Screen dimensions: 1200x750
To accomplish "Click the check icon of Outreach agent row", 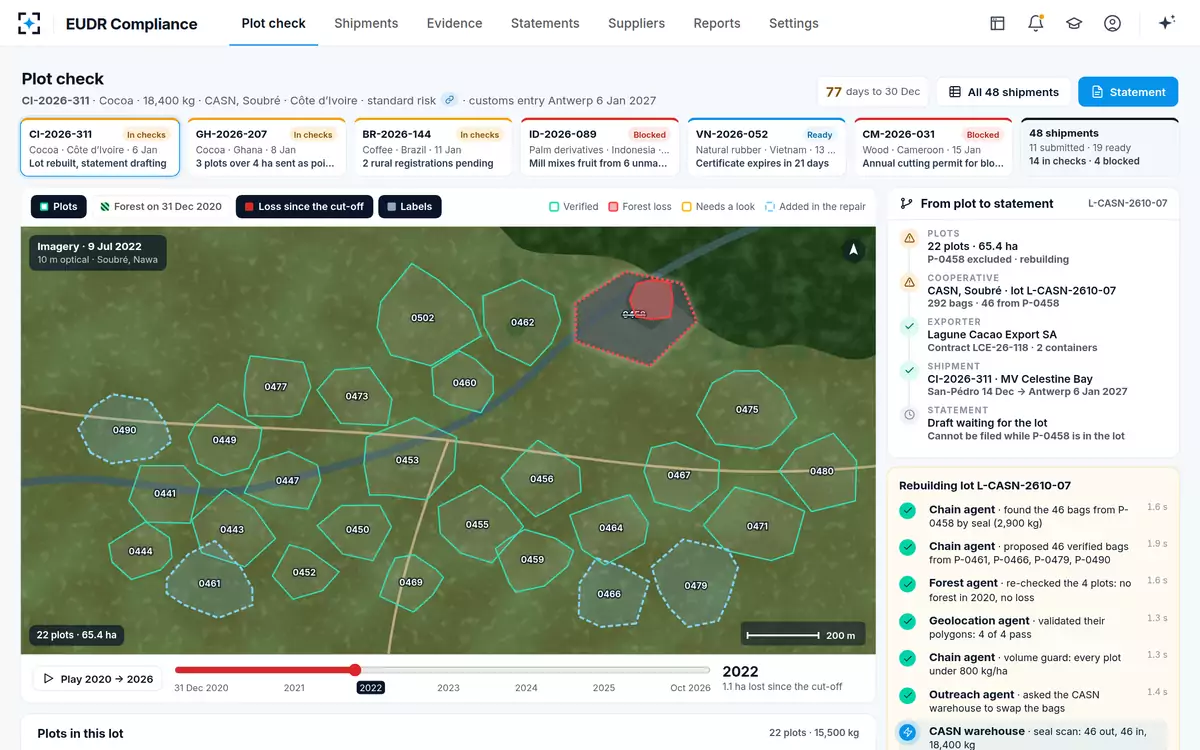I will tap(908, 695).
